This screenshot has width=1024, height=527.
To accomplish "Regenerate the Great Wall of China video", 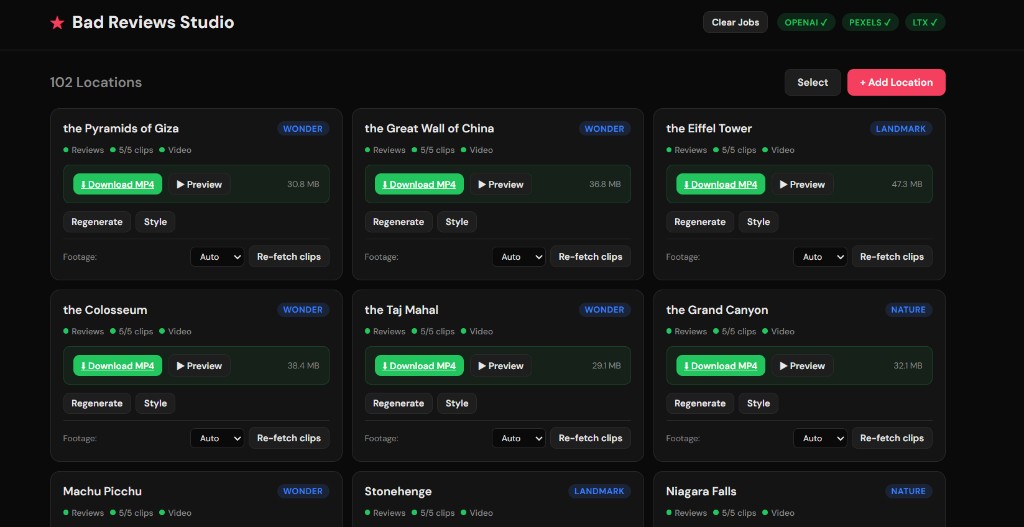I will click(398, 222).
